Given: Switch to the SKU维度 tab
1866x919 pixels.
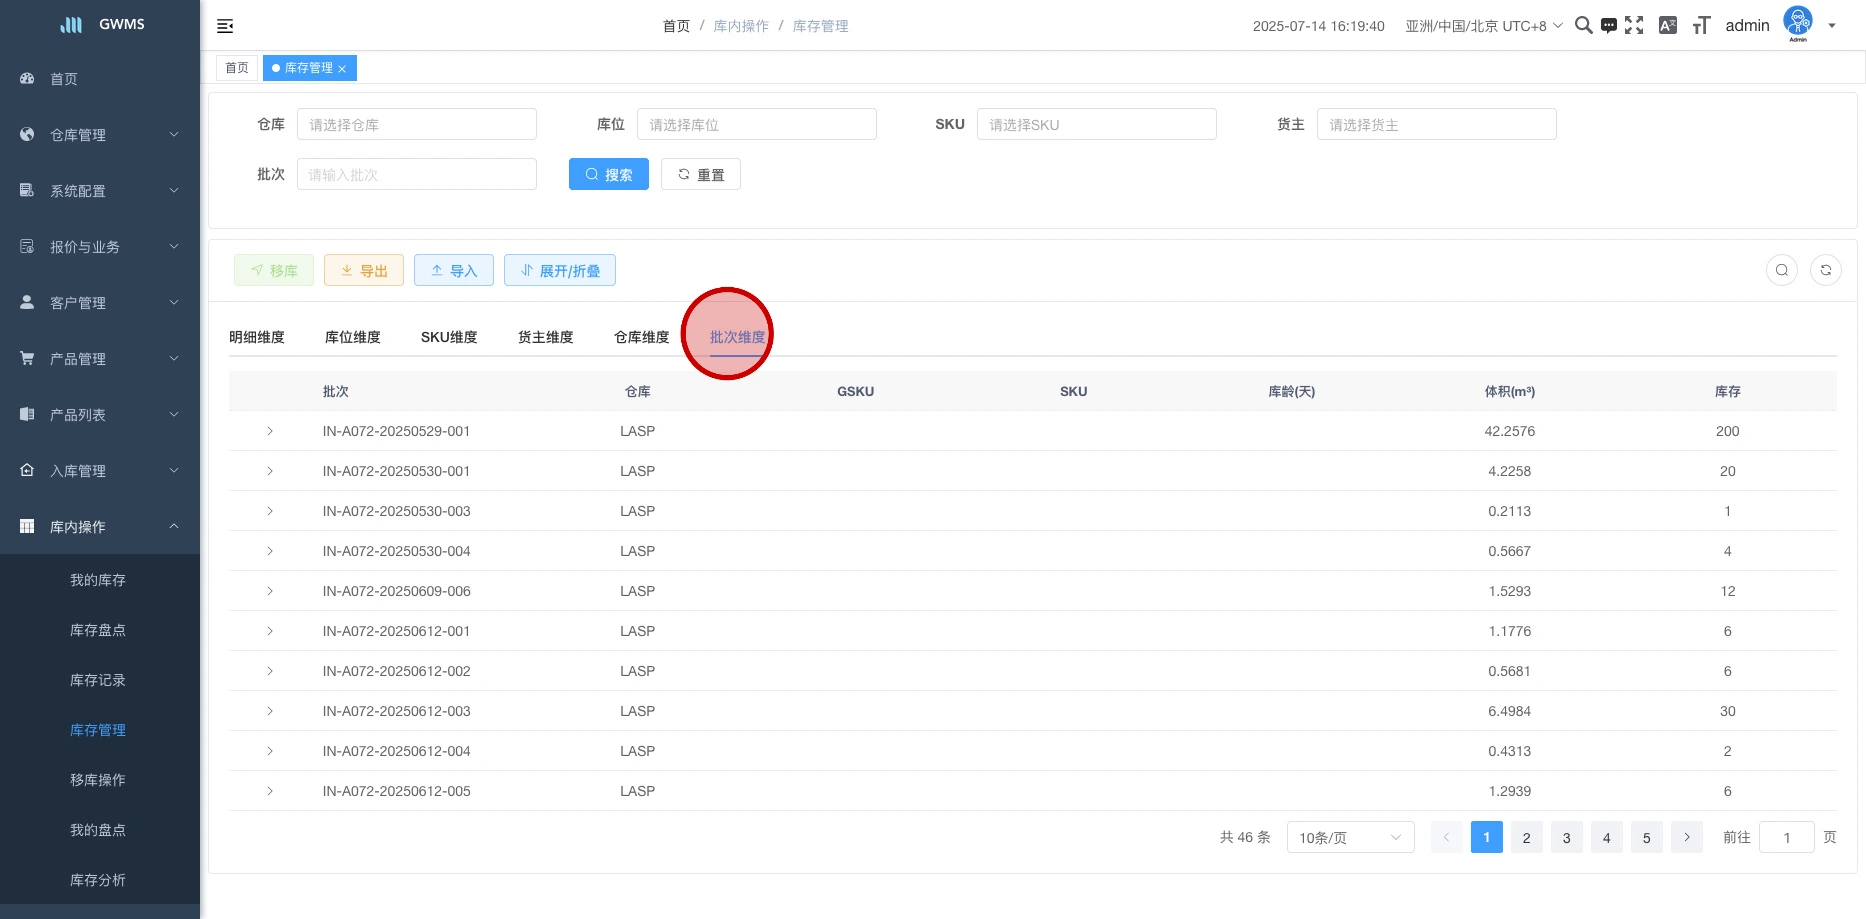Looking at the screenshot, I should coord(448,337).
